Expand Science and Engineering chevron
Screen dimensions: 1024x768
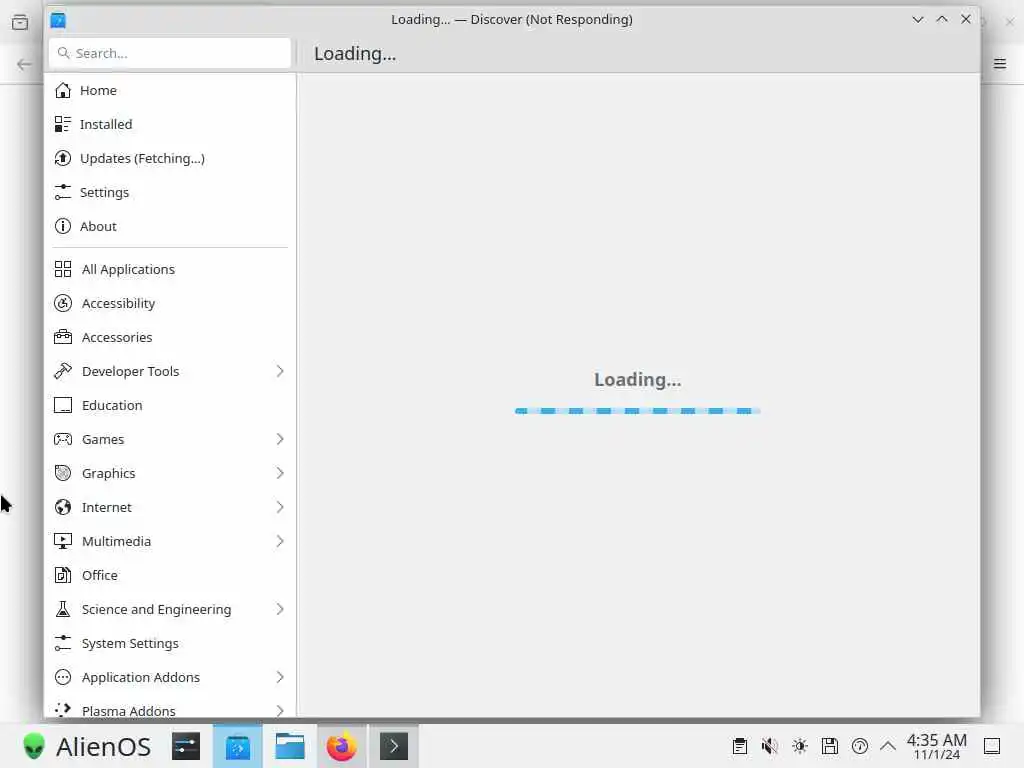[x=280, y=609]
